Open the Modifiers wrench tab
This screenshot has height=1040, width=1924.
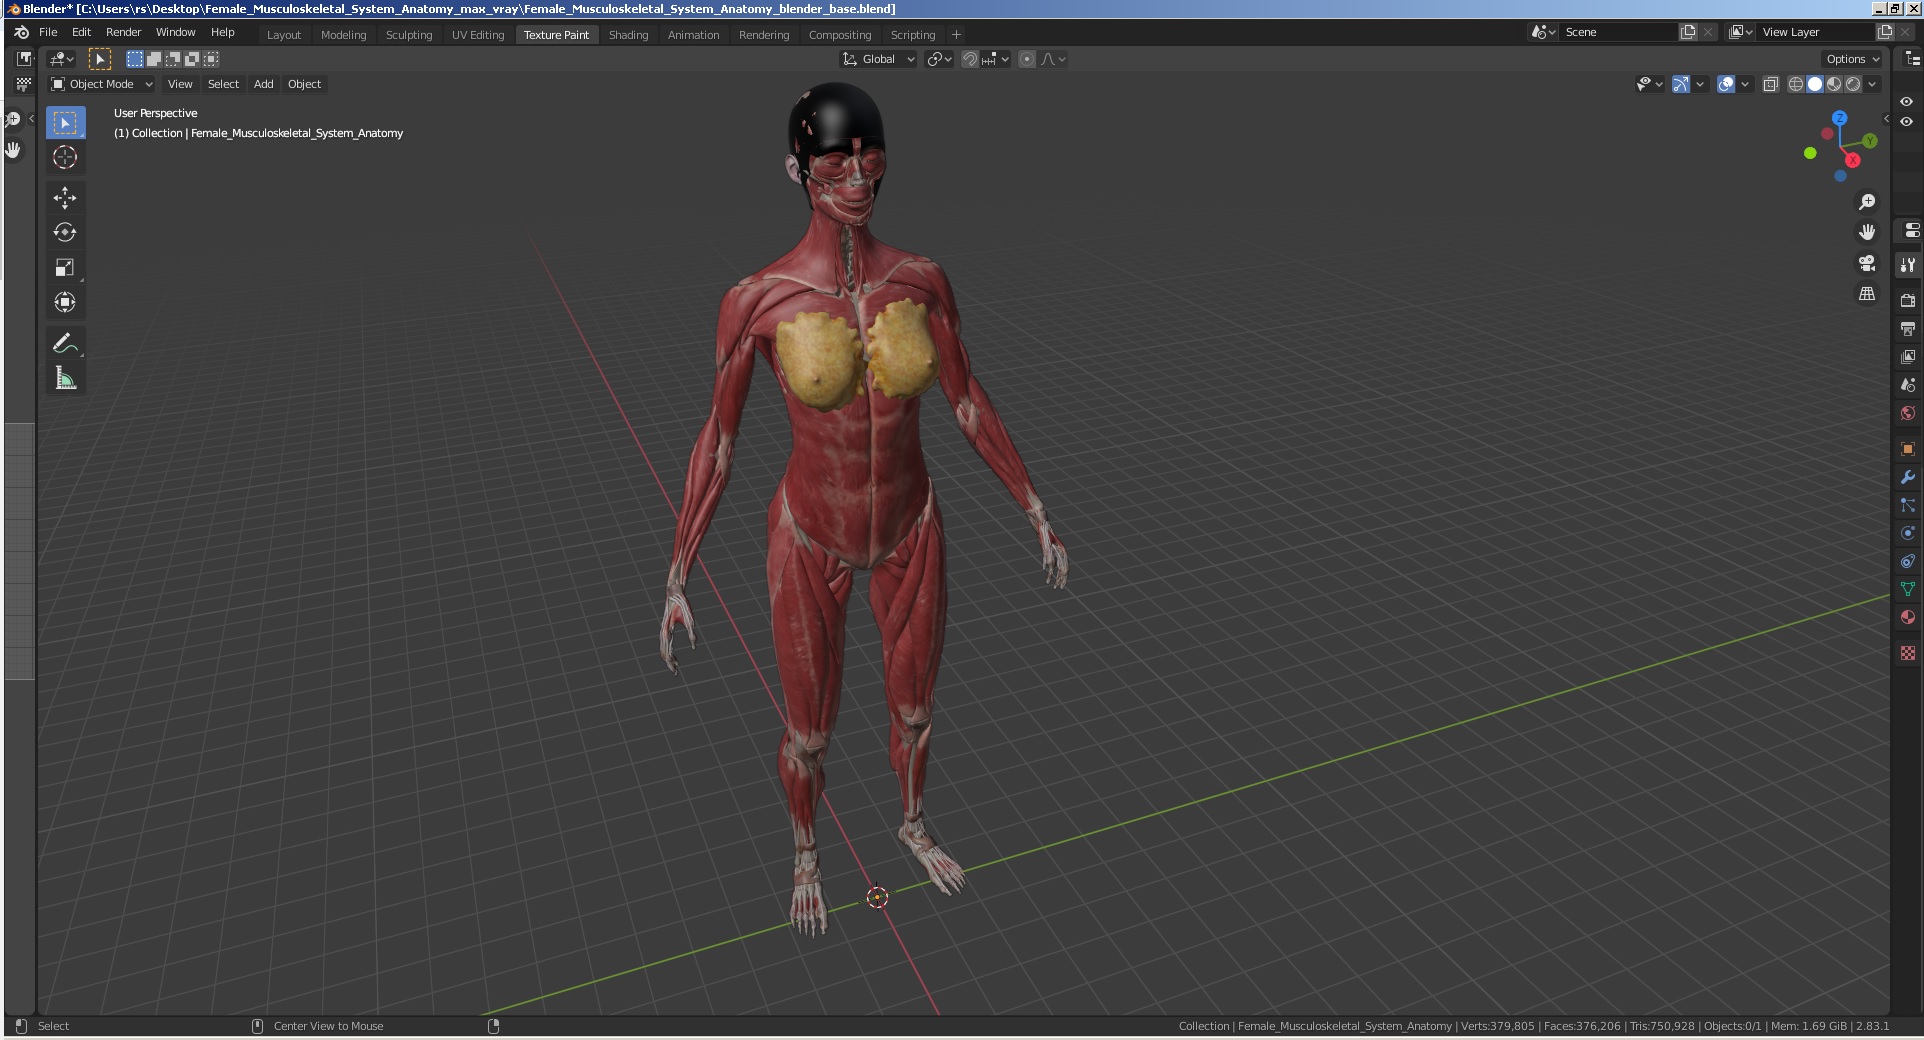[x=1908, y=477]
